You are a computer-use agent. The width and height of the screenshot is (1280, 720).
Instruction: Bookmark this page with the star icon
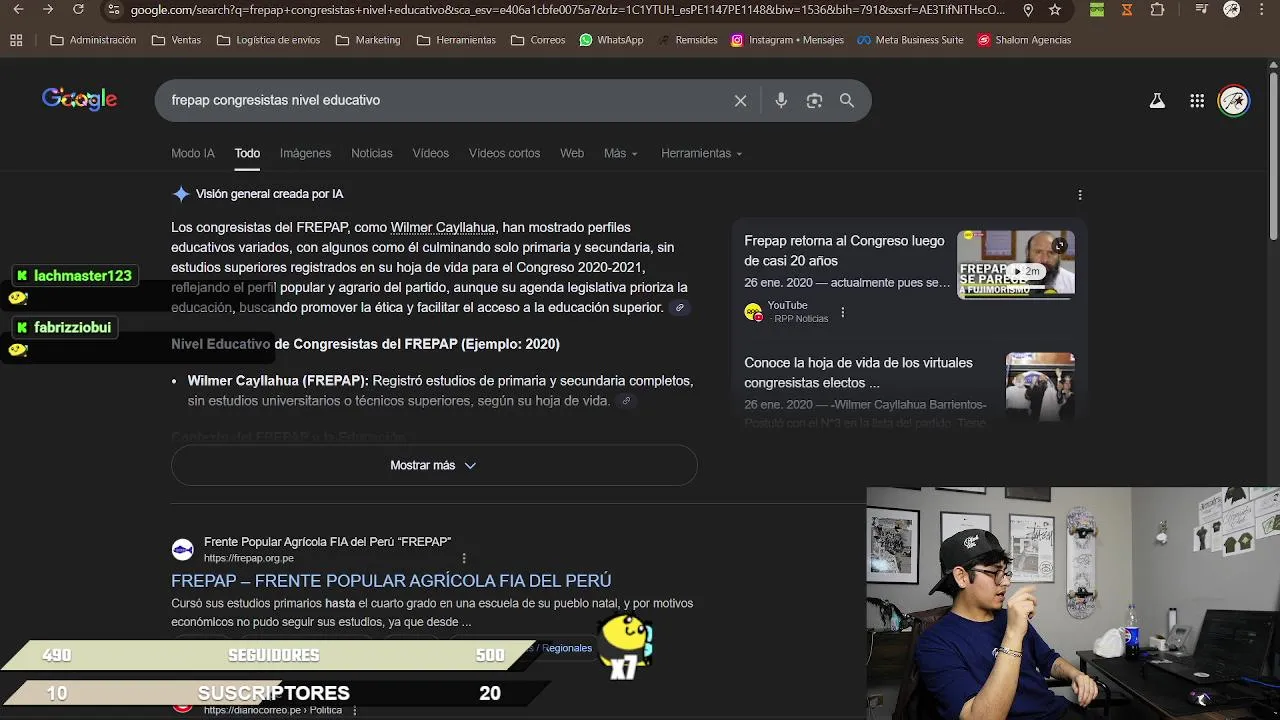[1055, 10]
